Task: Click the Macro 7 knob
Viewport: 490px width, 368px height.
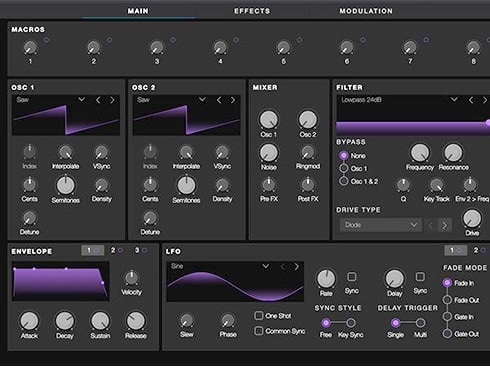Action: pos(410,47)
